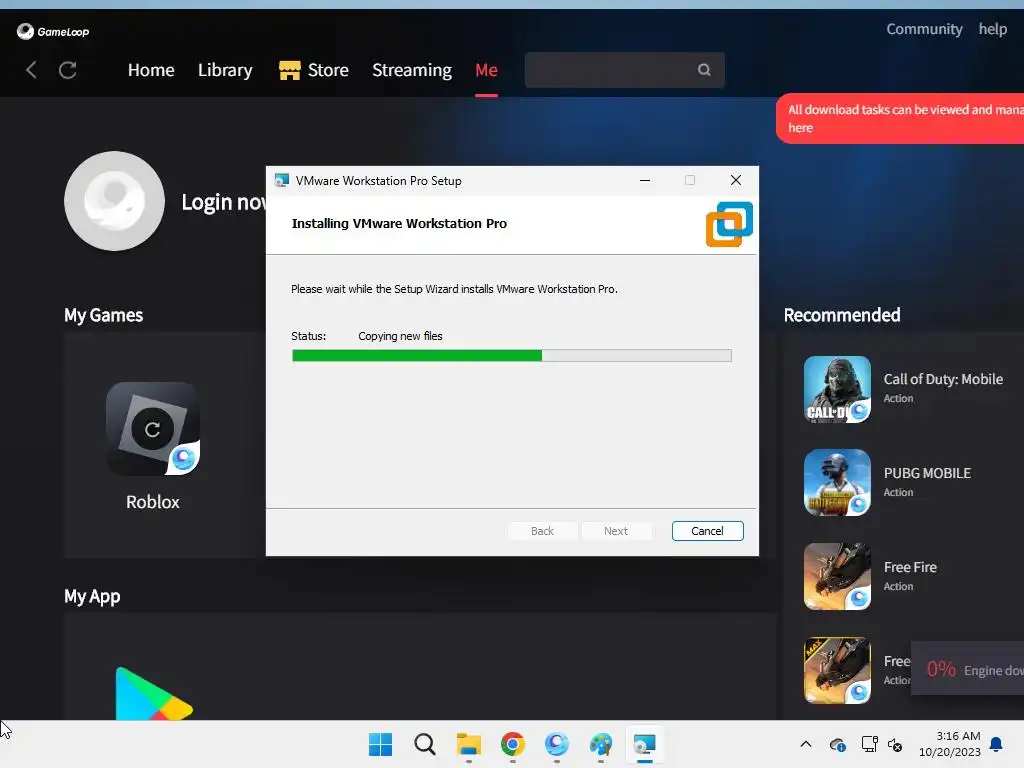Open Call of Duty: Mobile thumbnail
This screenshot has width=1024, height=768.
pyautogui.click(x=837, y=389)
